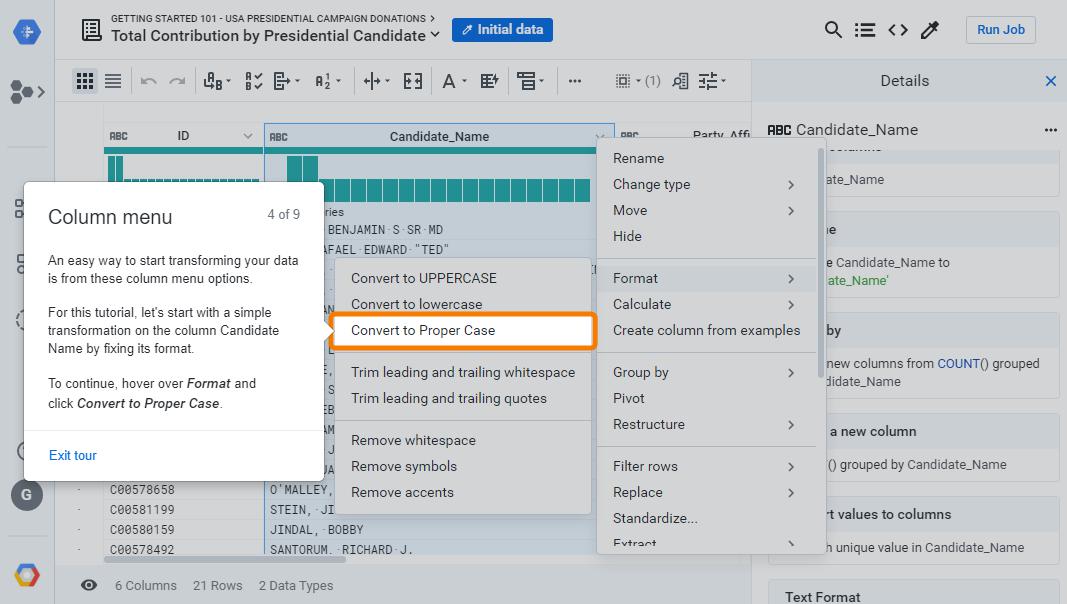The width and height of the screenshot is (1067, 604).
Task: Open the search icon in the top bar
Action: point(833,30)
